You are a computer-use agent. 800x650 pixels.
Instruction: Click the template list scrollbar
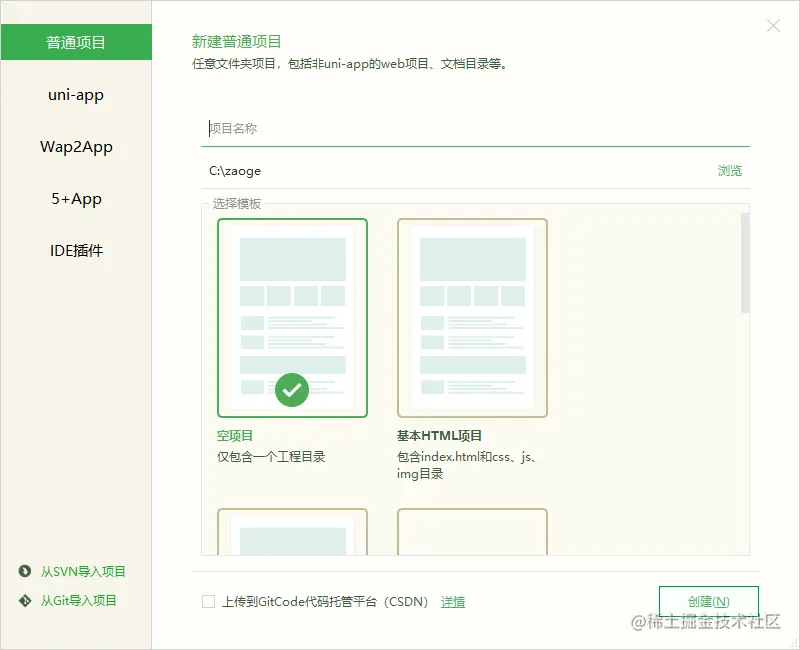coord(745,263)
